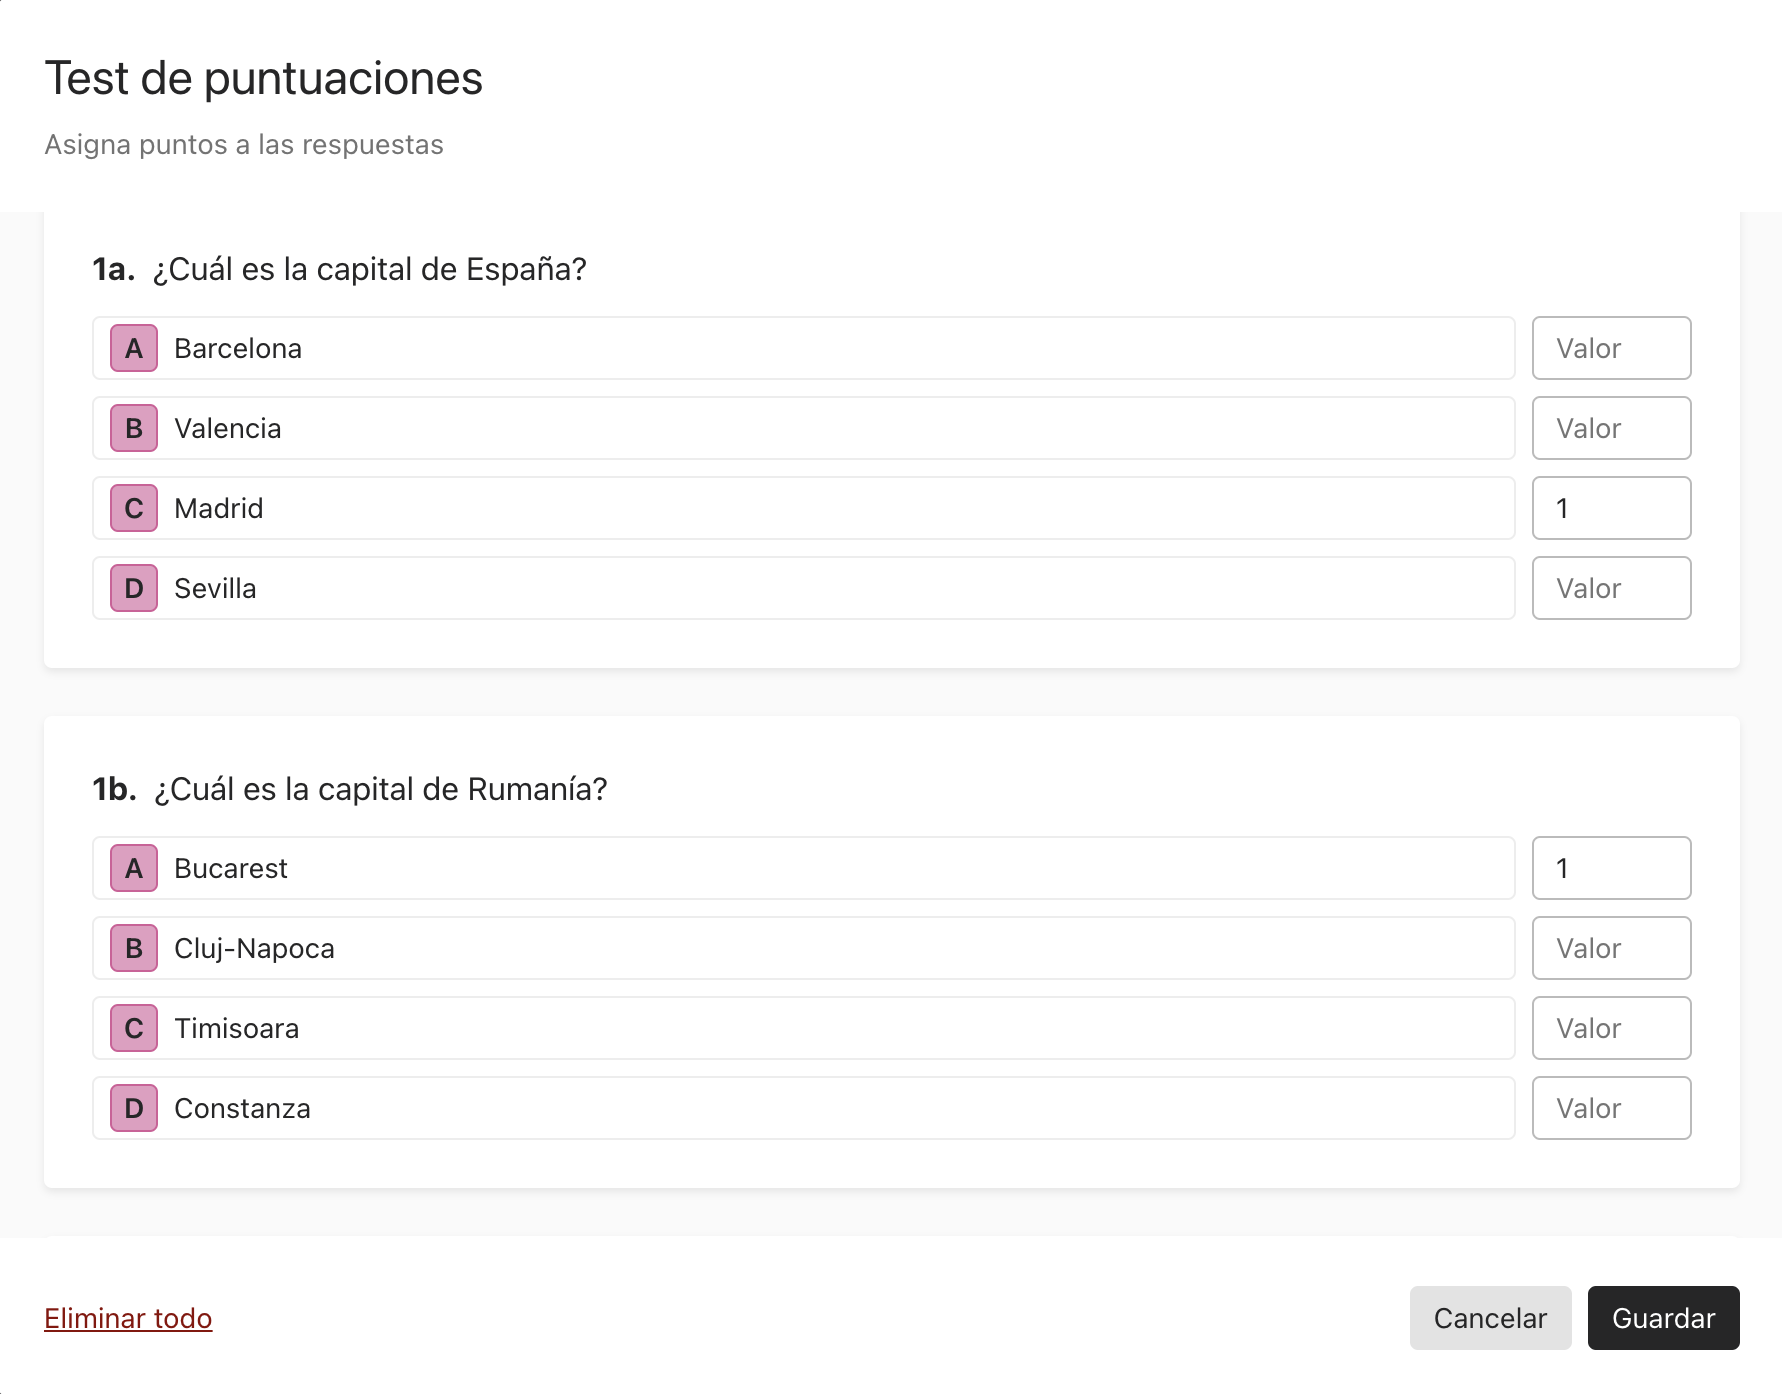Select the Cluj-Napoca answer text
Viewport: 1782px width, 1394px height.
pos(254,948)
